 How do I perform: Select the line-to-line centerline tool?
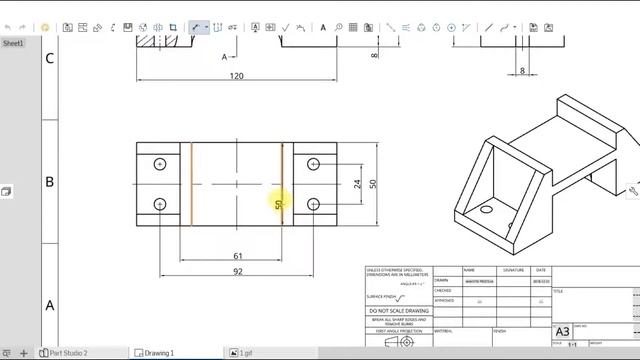[x=406, y=27]
